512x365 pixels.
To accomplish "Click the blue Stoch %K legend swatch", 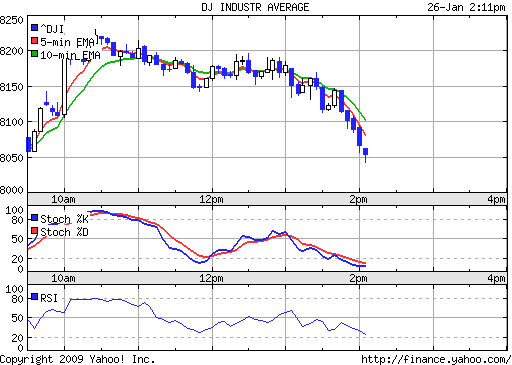I will tap(34, 218).
